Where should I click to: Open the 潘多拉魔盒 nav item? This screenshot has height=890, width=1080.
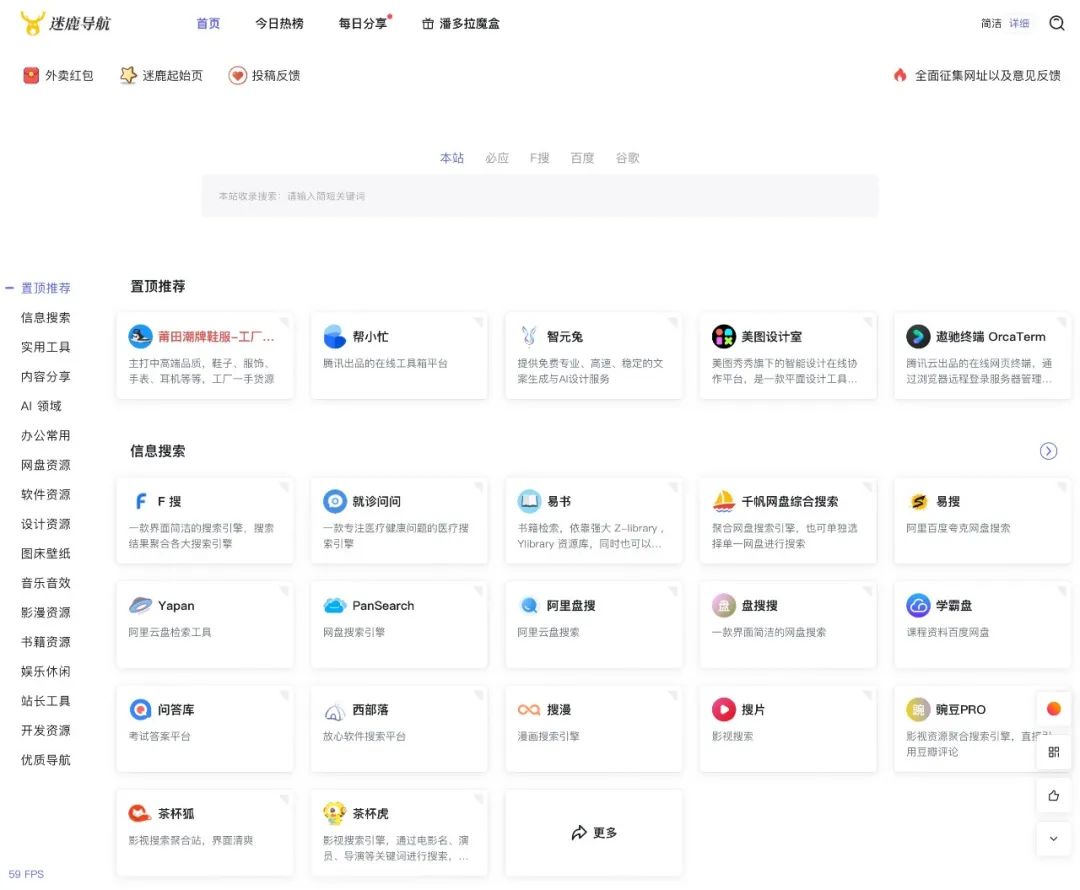(x=461, y=23)
